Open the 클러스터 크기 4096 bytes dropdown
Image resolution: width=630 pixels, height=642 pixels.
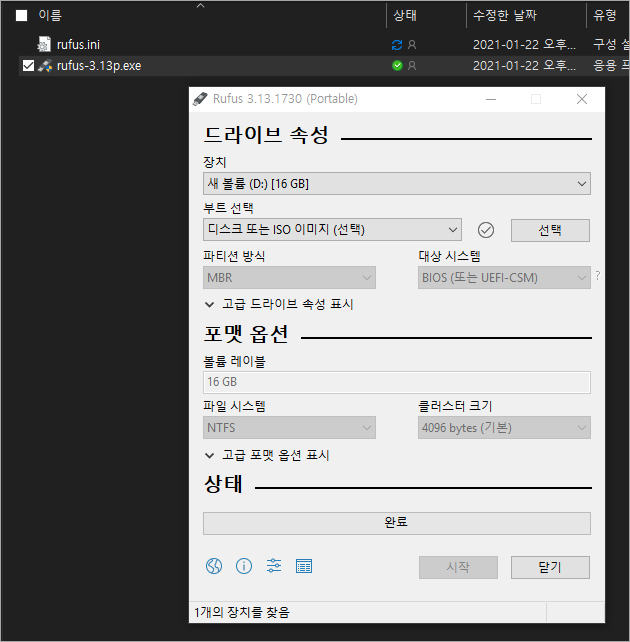(504, 428)
